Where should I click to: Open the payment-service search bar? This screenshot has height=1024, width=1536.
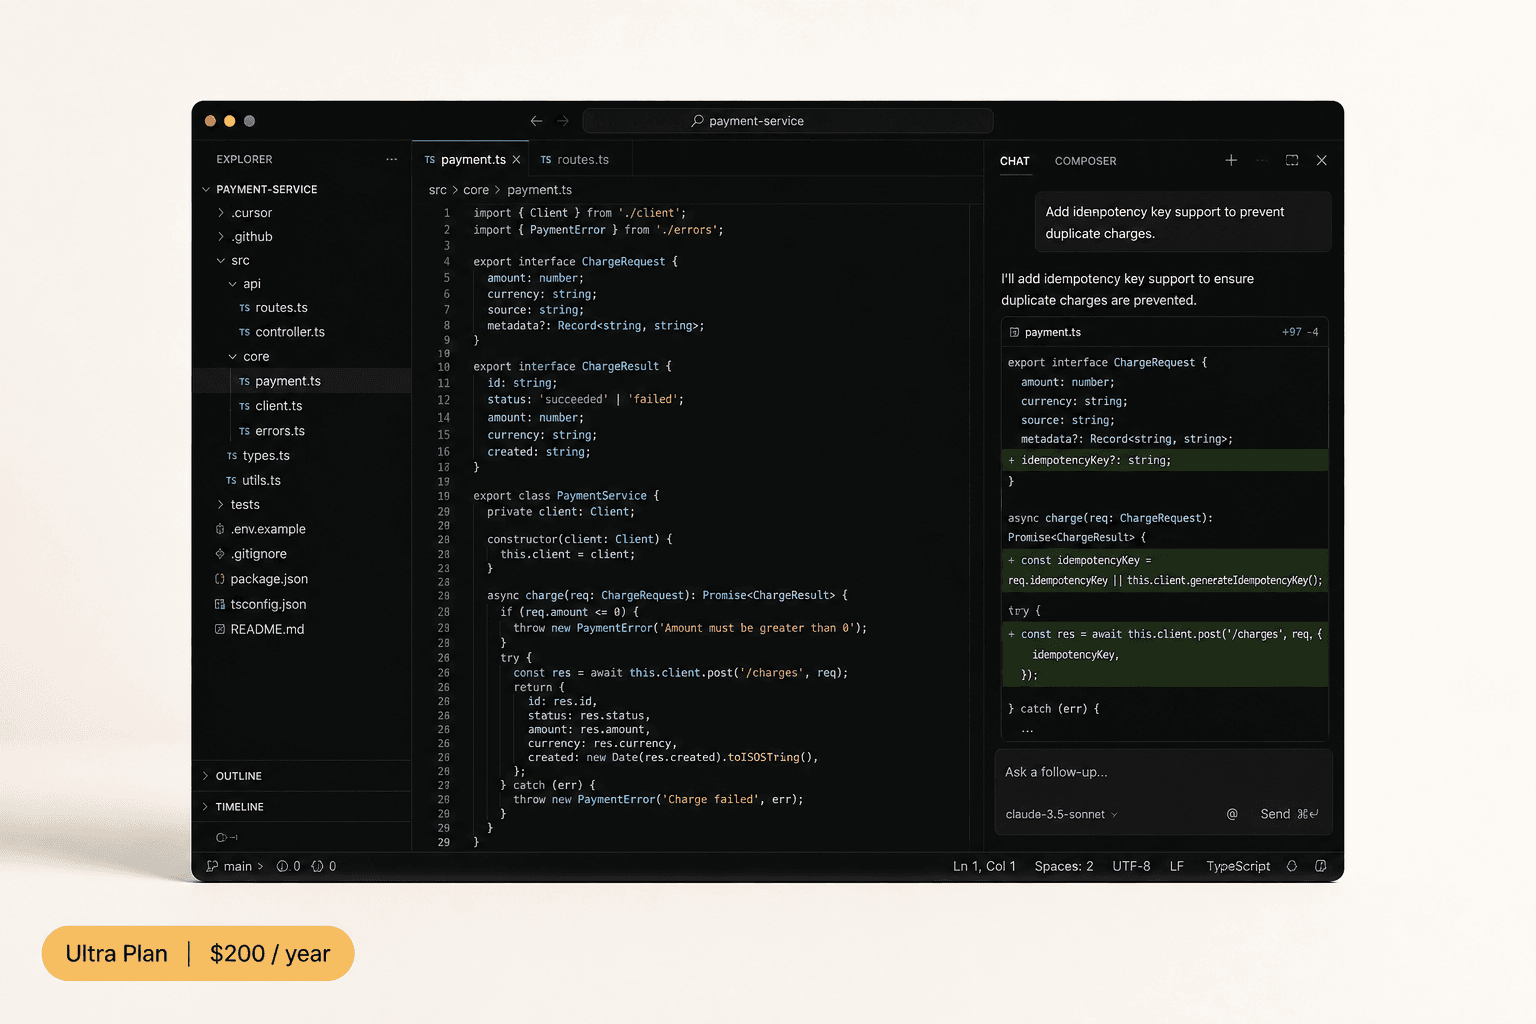787,121
